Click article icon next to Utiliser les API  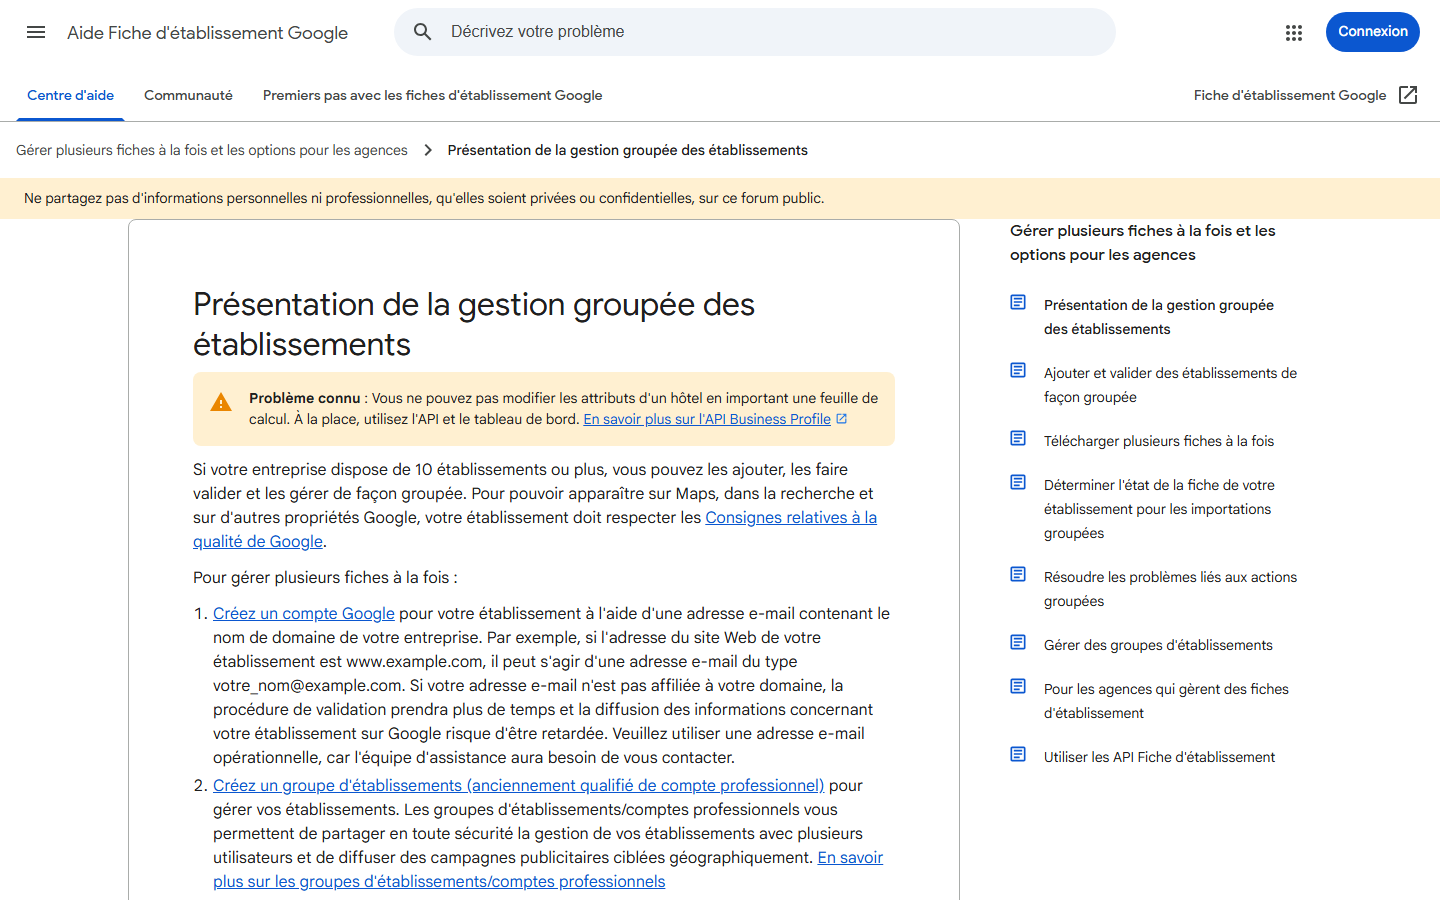coord(1018,754)
